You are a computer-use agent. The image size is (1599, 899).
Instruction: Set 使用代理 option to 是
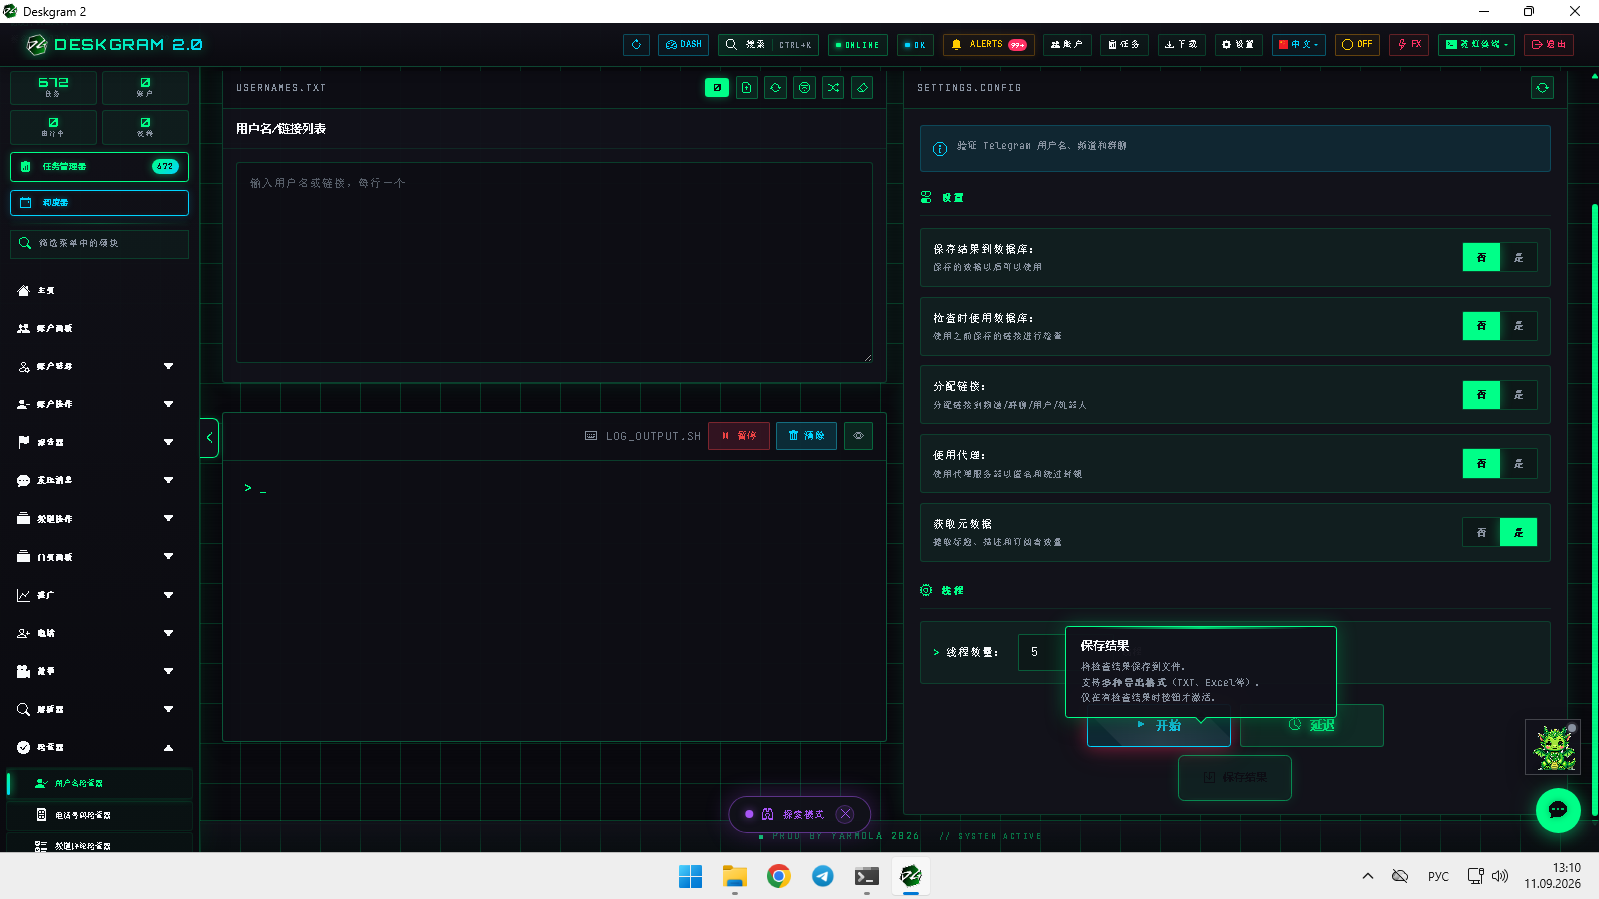click(x=1518, y=464)
